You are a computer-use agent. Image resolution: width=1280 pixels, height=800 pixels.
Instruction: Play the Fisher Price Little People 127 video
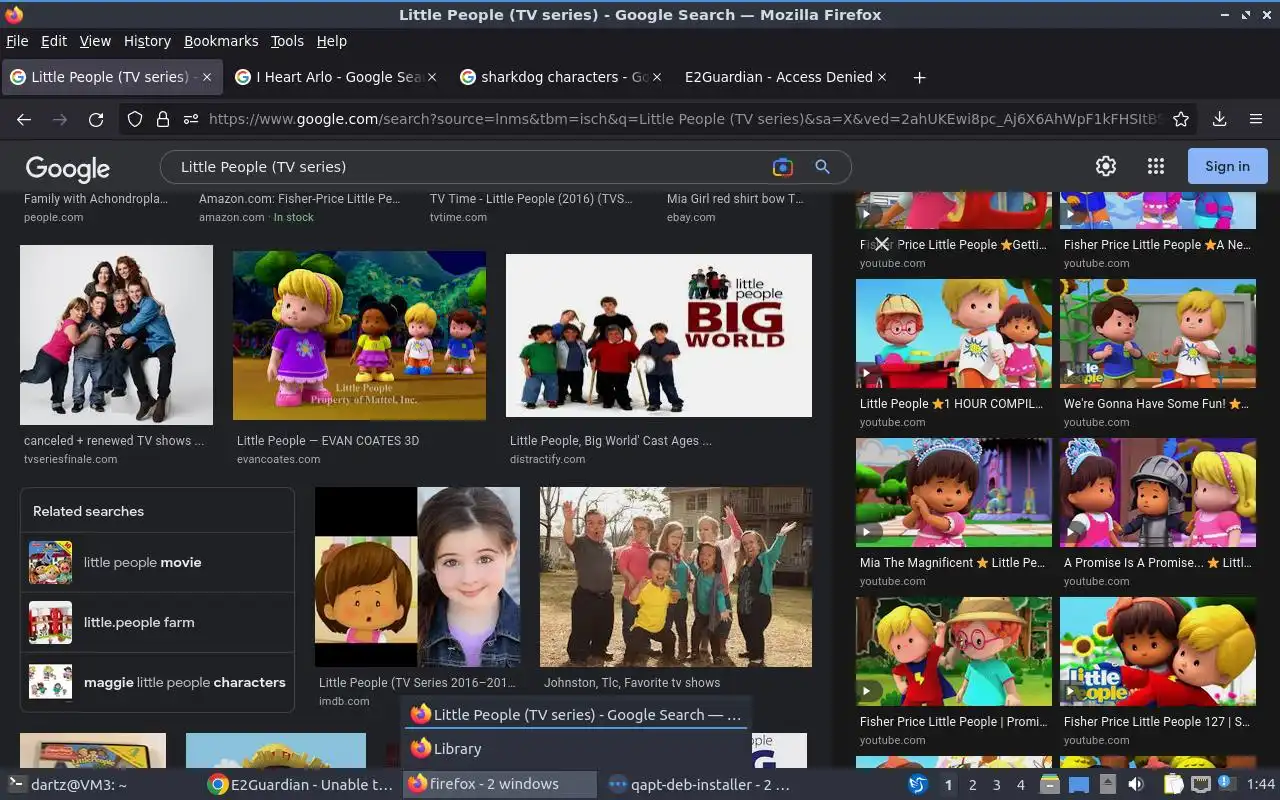pyautogui.click(x=1158, y=651)
